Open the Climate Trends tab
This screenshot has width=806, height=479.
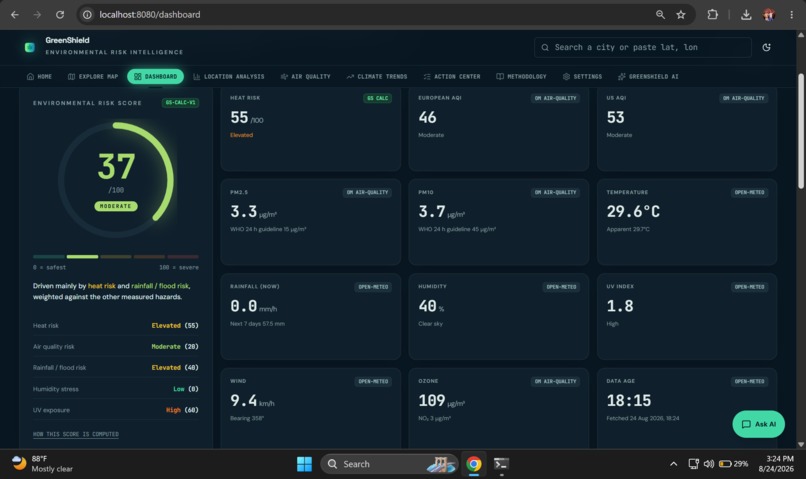377,77
